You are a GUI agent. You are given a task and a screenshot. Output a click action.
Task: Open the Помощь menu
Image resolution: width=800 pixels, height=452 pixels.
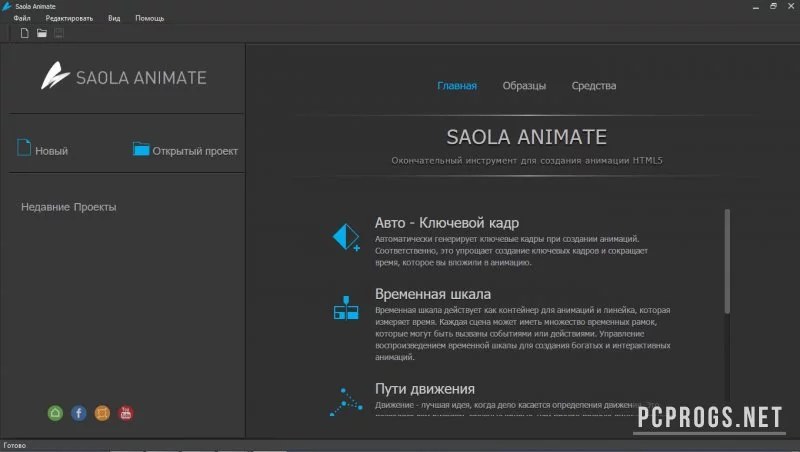click(x=149, y=18)
